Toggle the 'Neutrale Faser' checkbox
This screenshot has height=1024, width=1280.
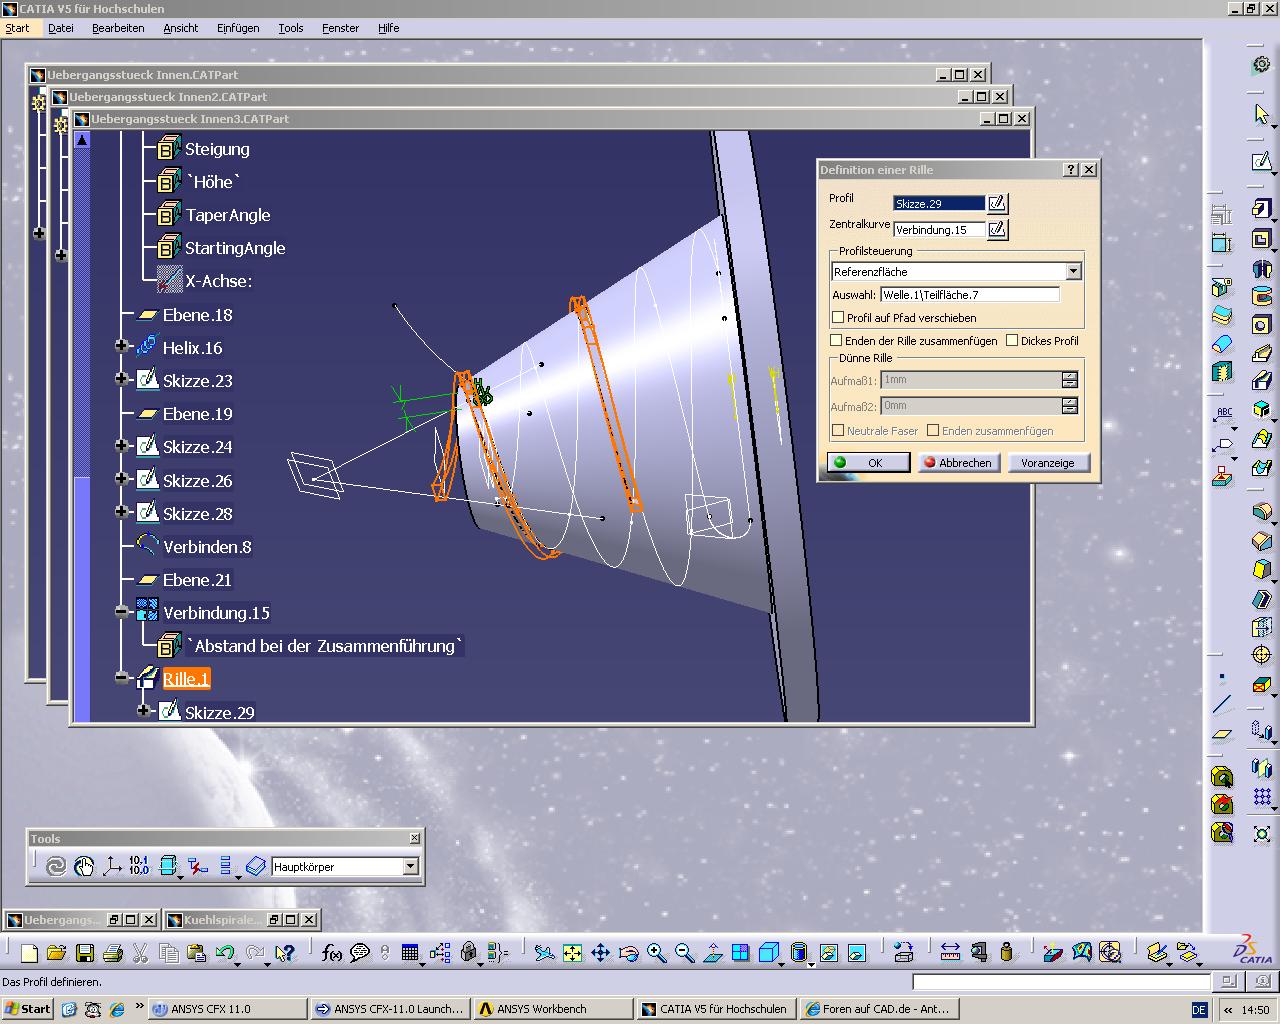pos(838,431)
